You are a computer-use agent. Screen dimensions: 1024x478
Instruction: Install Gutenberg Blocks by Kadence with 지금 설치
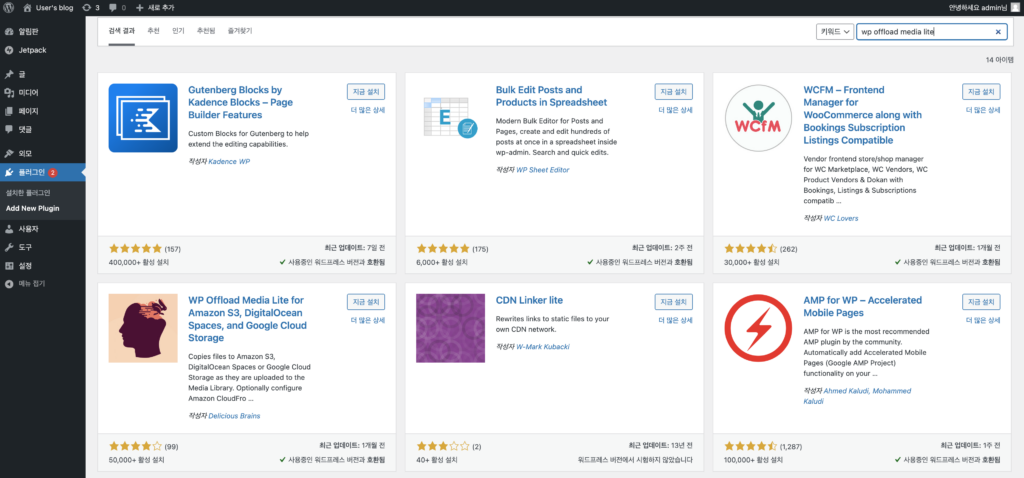click(x=366, y=91)
